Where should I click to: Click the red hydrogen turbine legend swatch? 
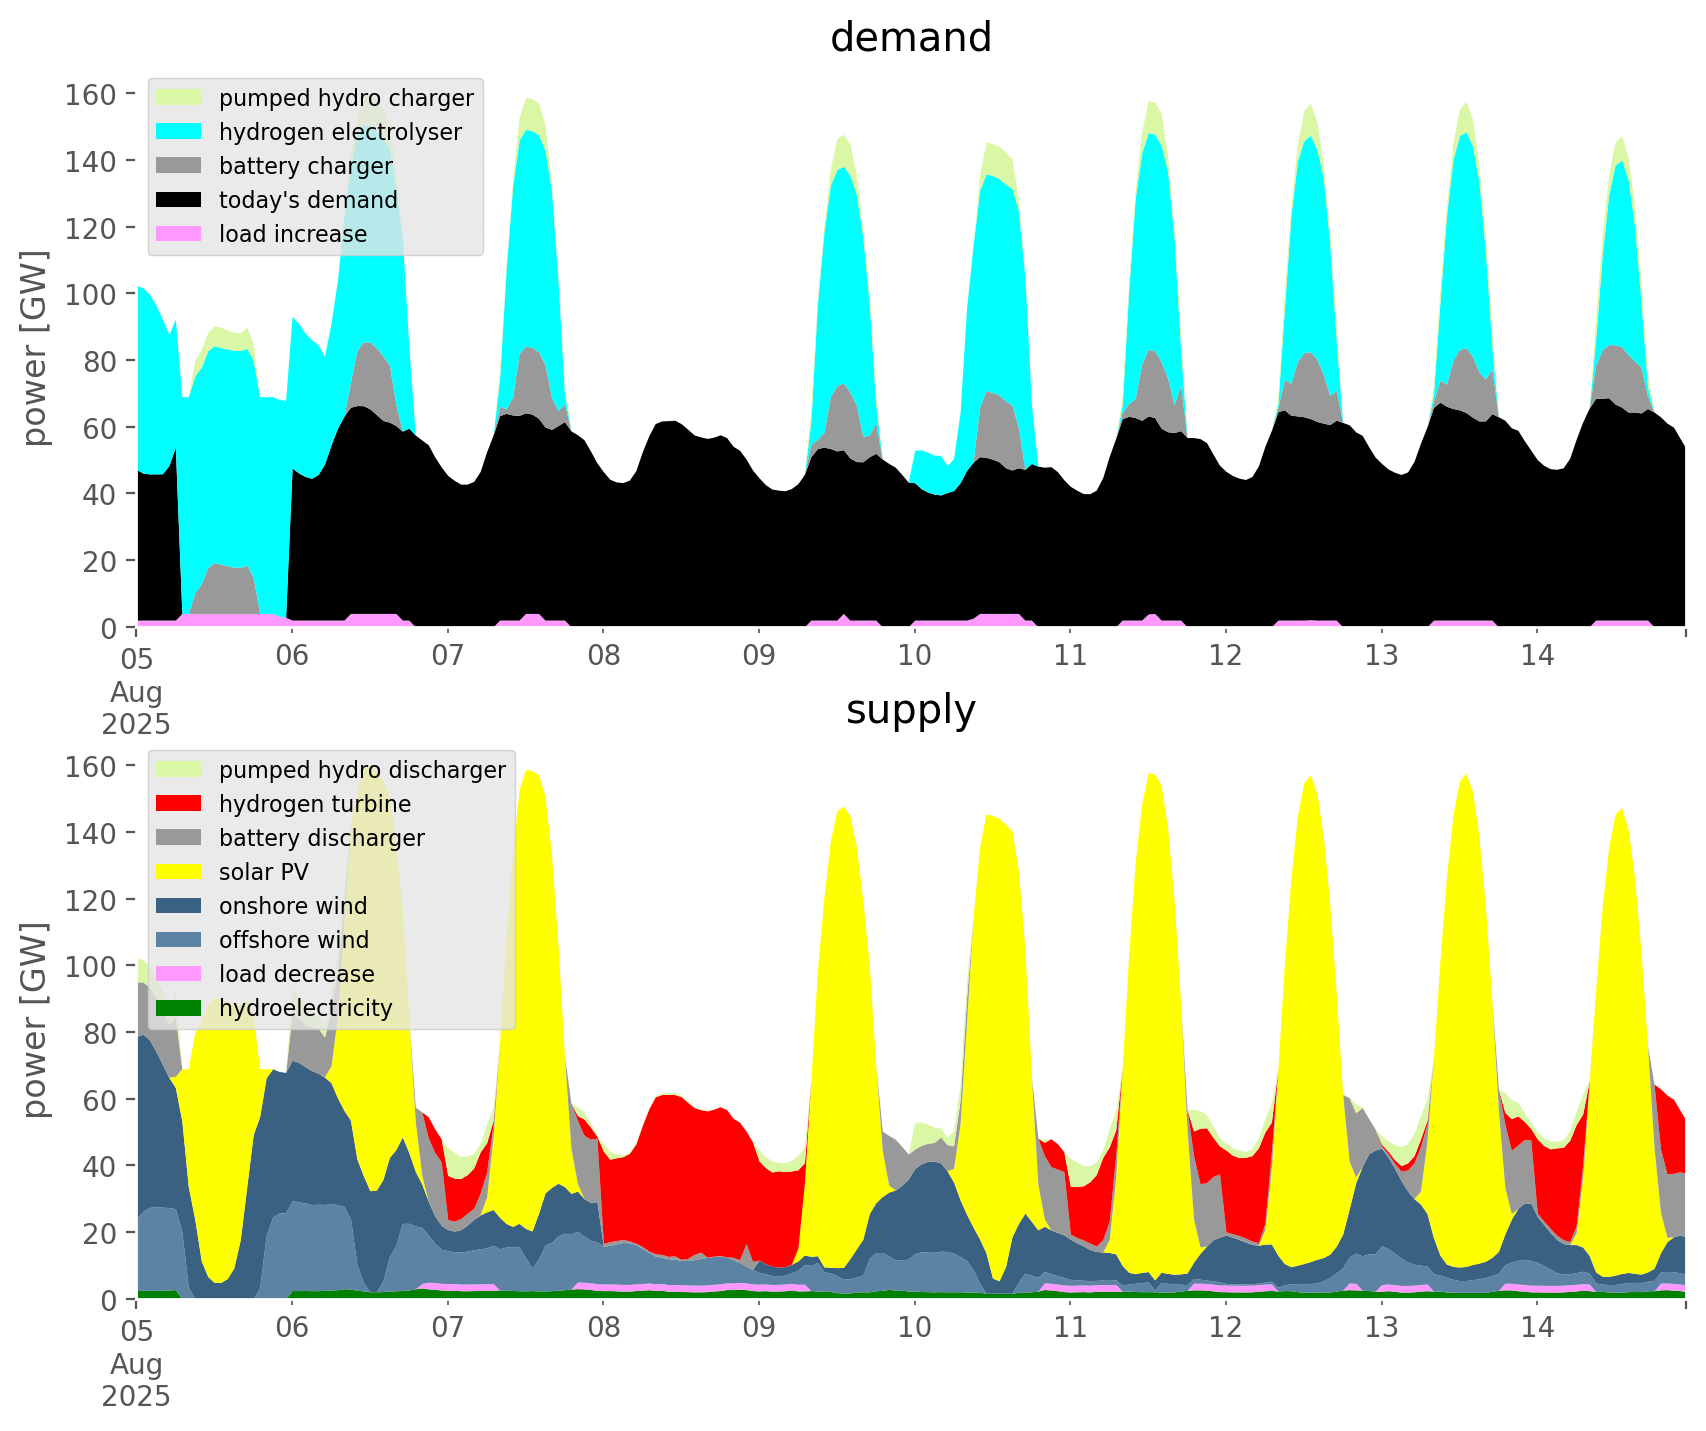click(x=179, y=804)
